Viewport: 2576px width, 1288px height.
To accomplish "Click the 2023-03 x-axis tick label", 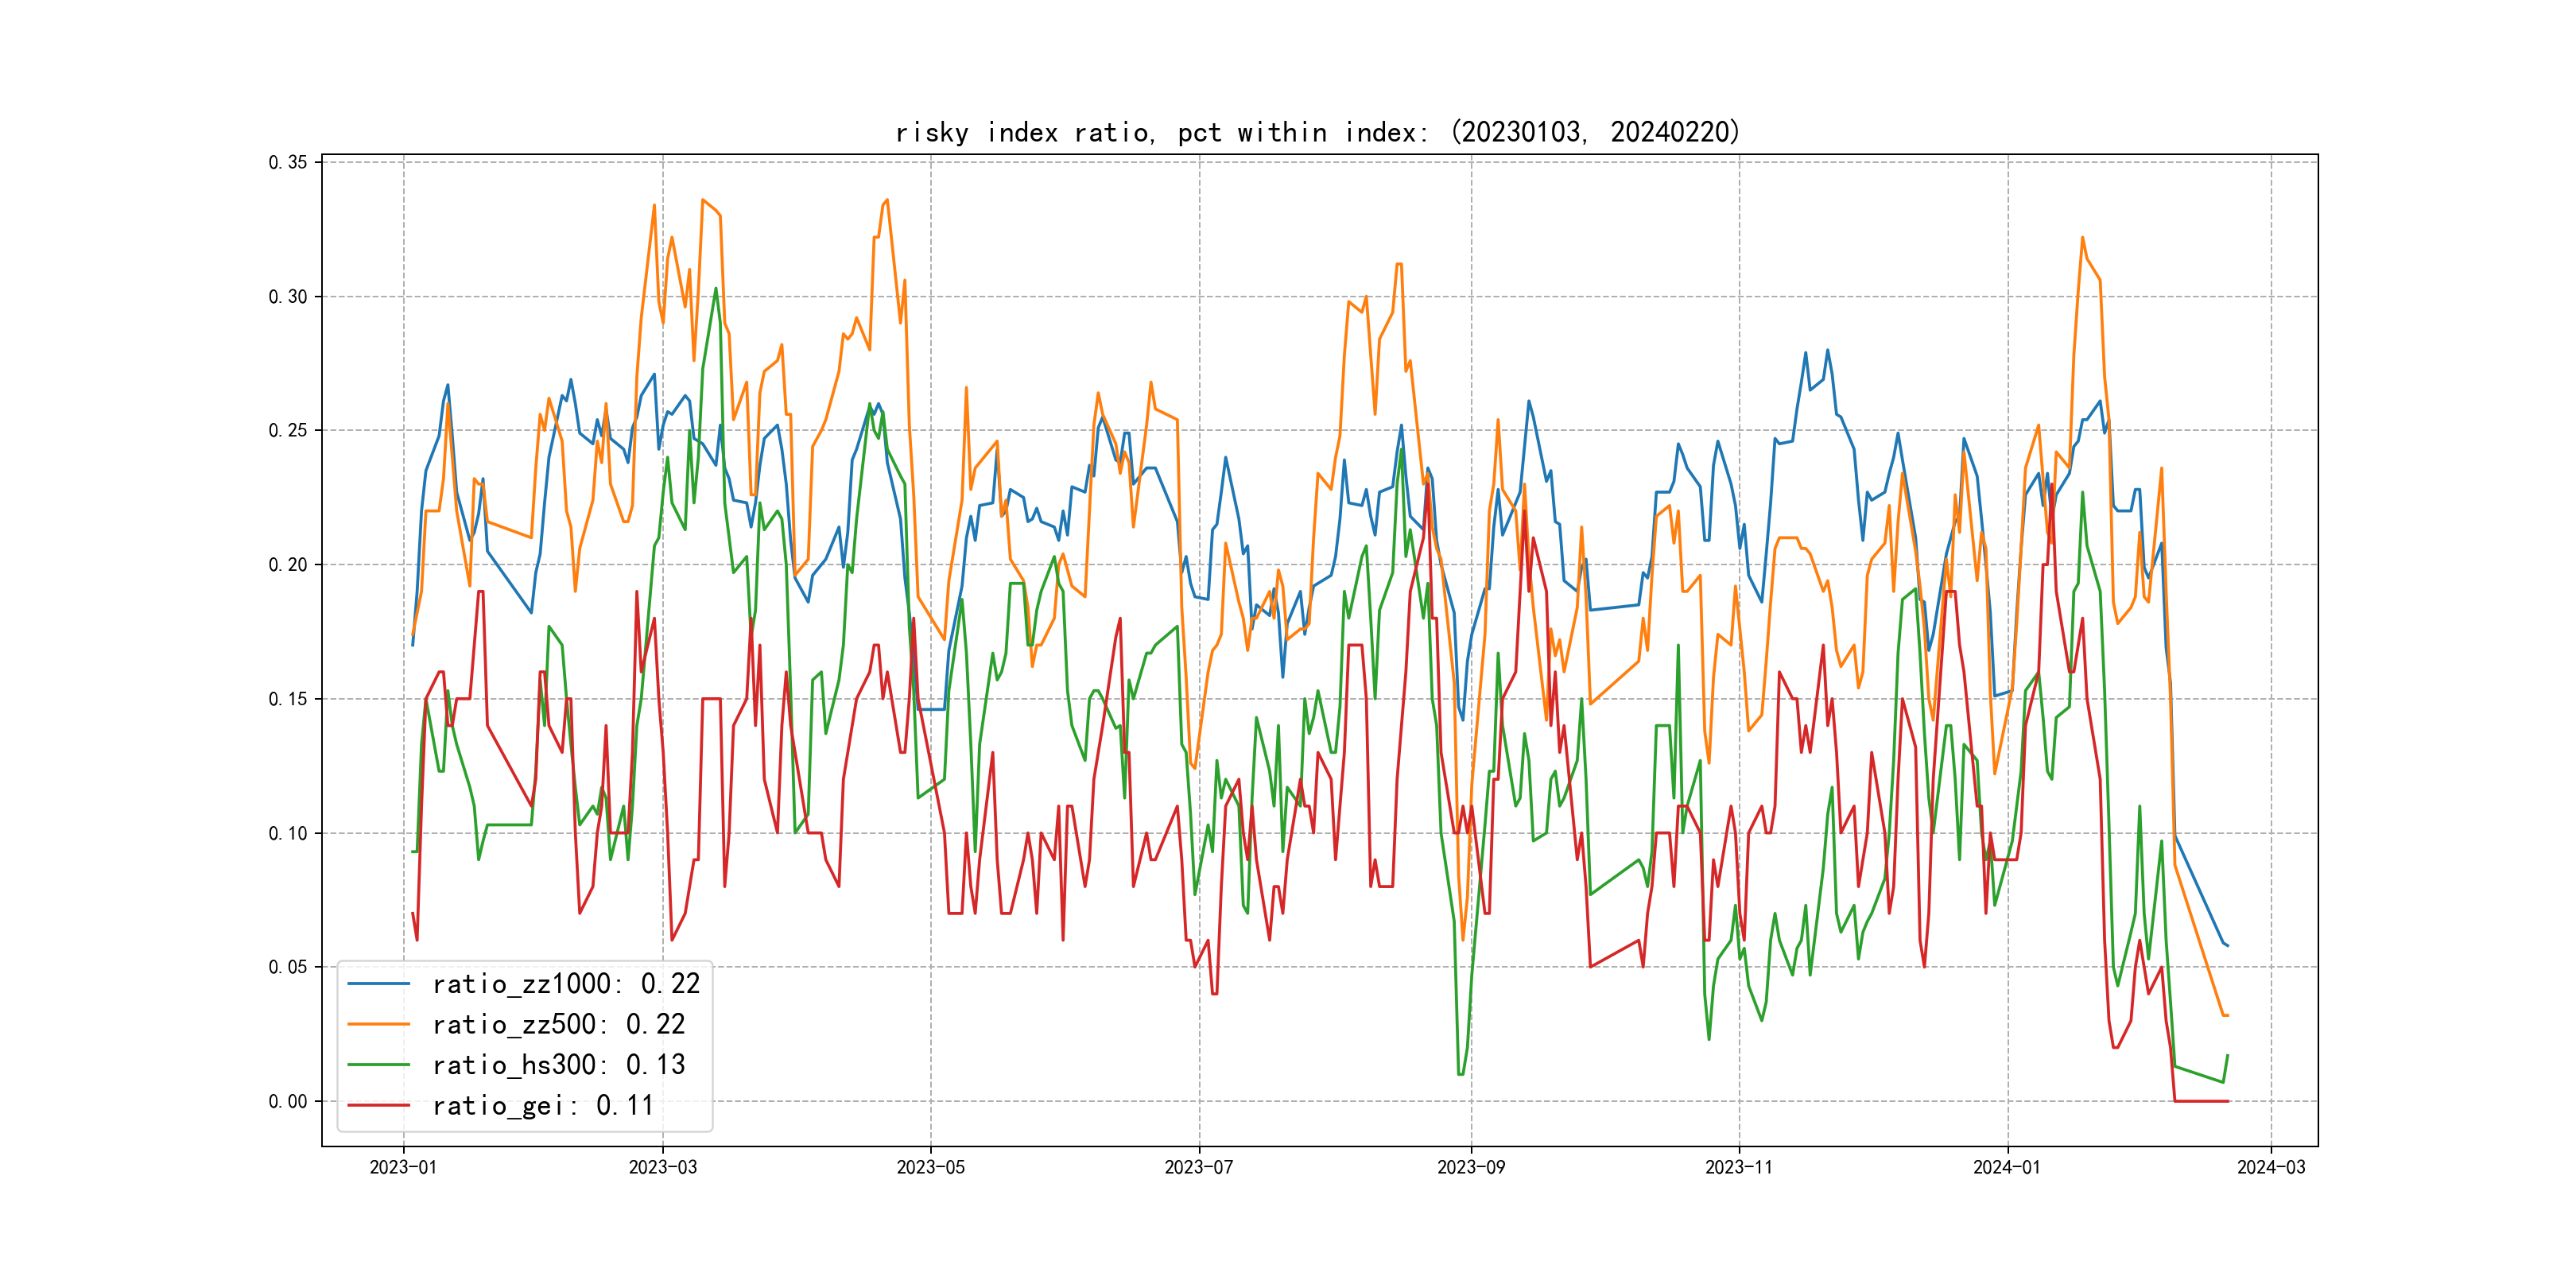I will (662, 1167).
